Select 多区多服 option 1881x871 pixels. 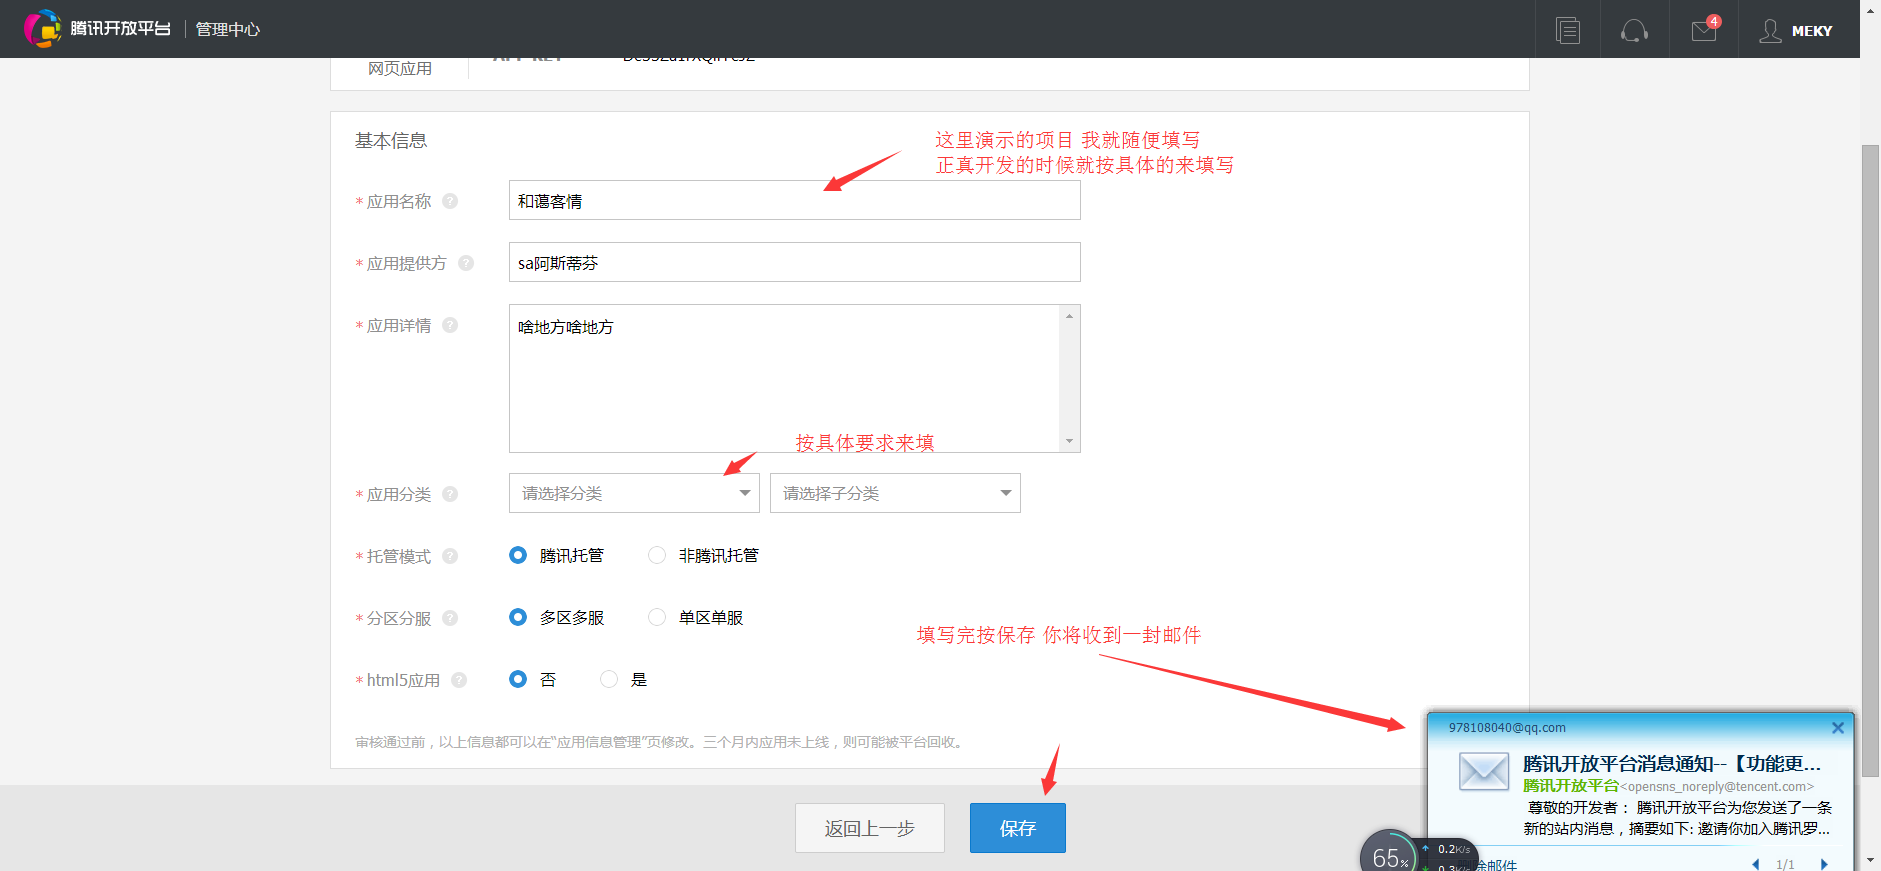point(518,617)
